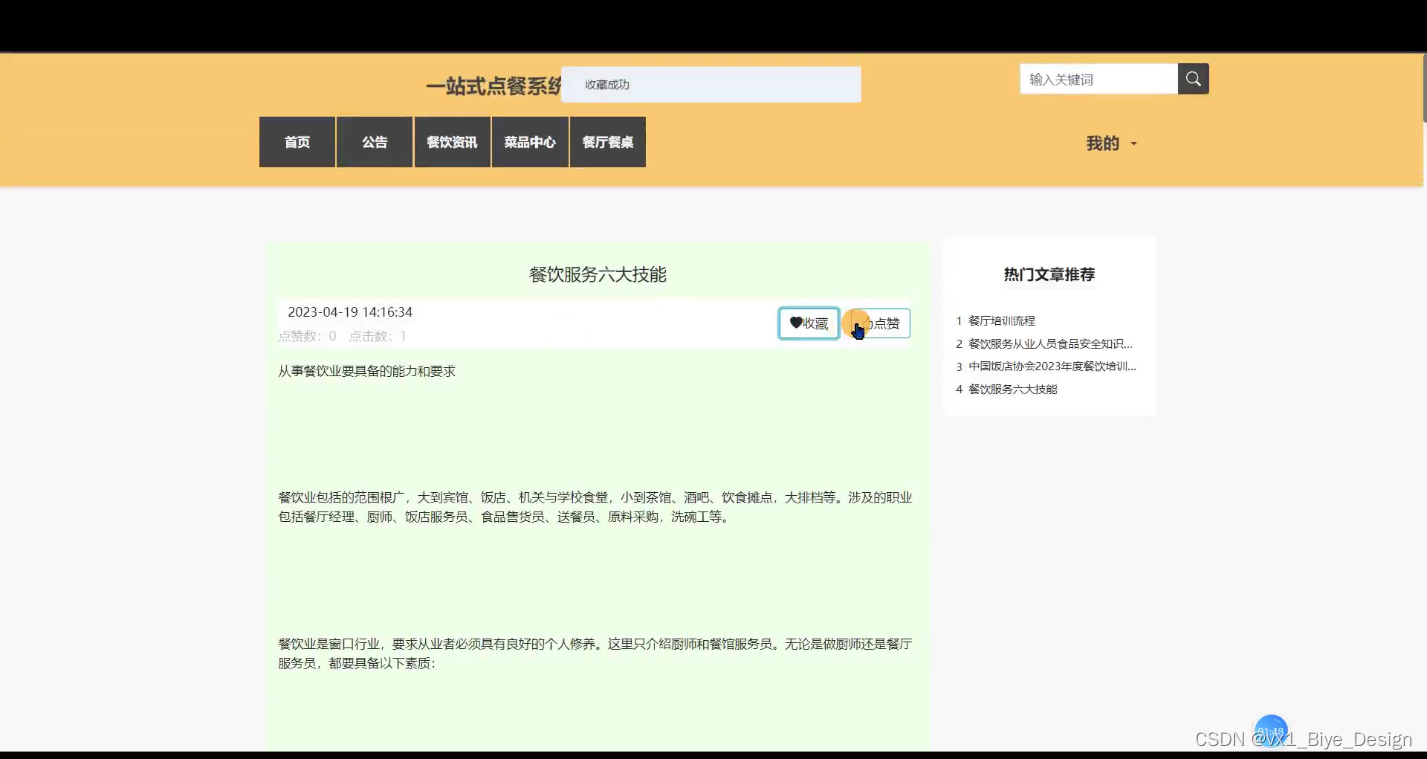
Task: Open the recommended article 餐厅培训流程
Action: (1002, 321)
